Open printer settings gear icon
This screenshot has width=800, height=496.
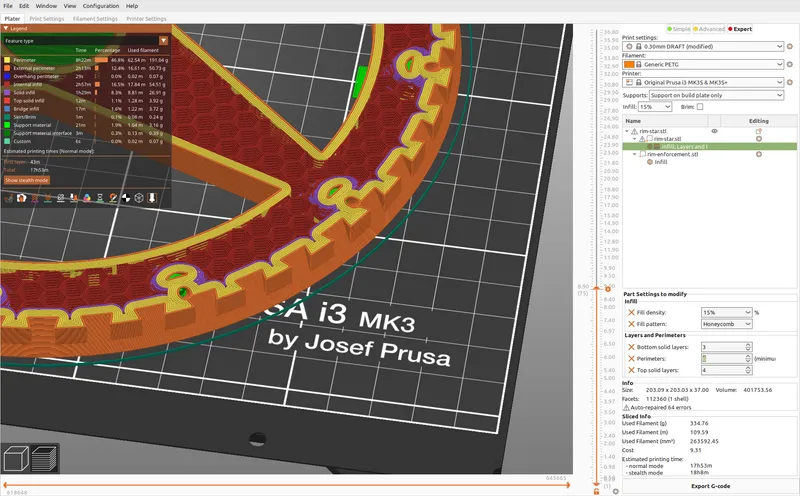(790, 82)
